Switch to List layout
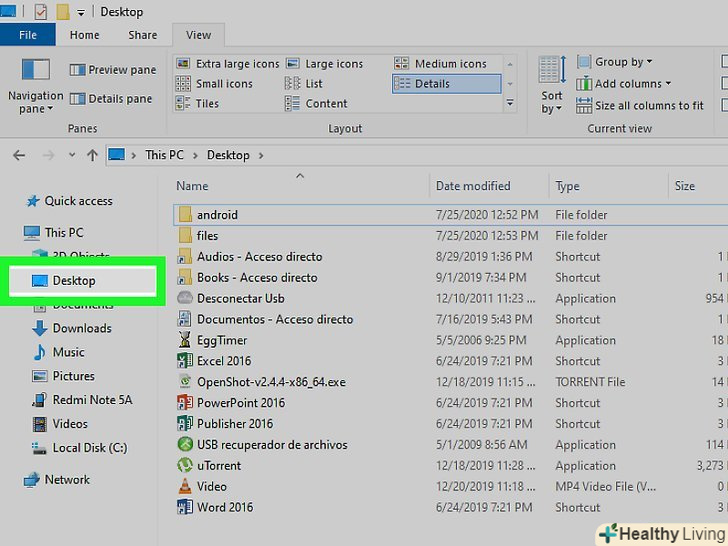 pos(304,84)
